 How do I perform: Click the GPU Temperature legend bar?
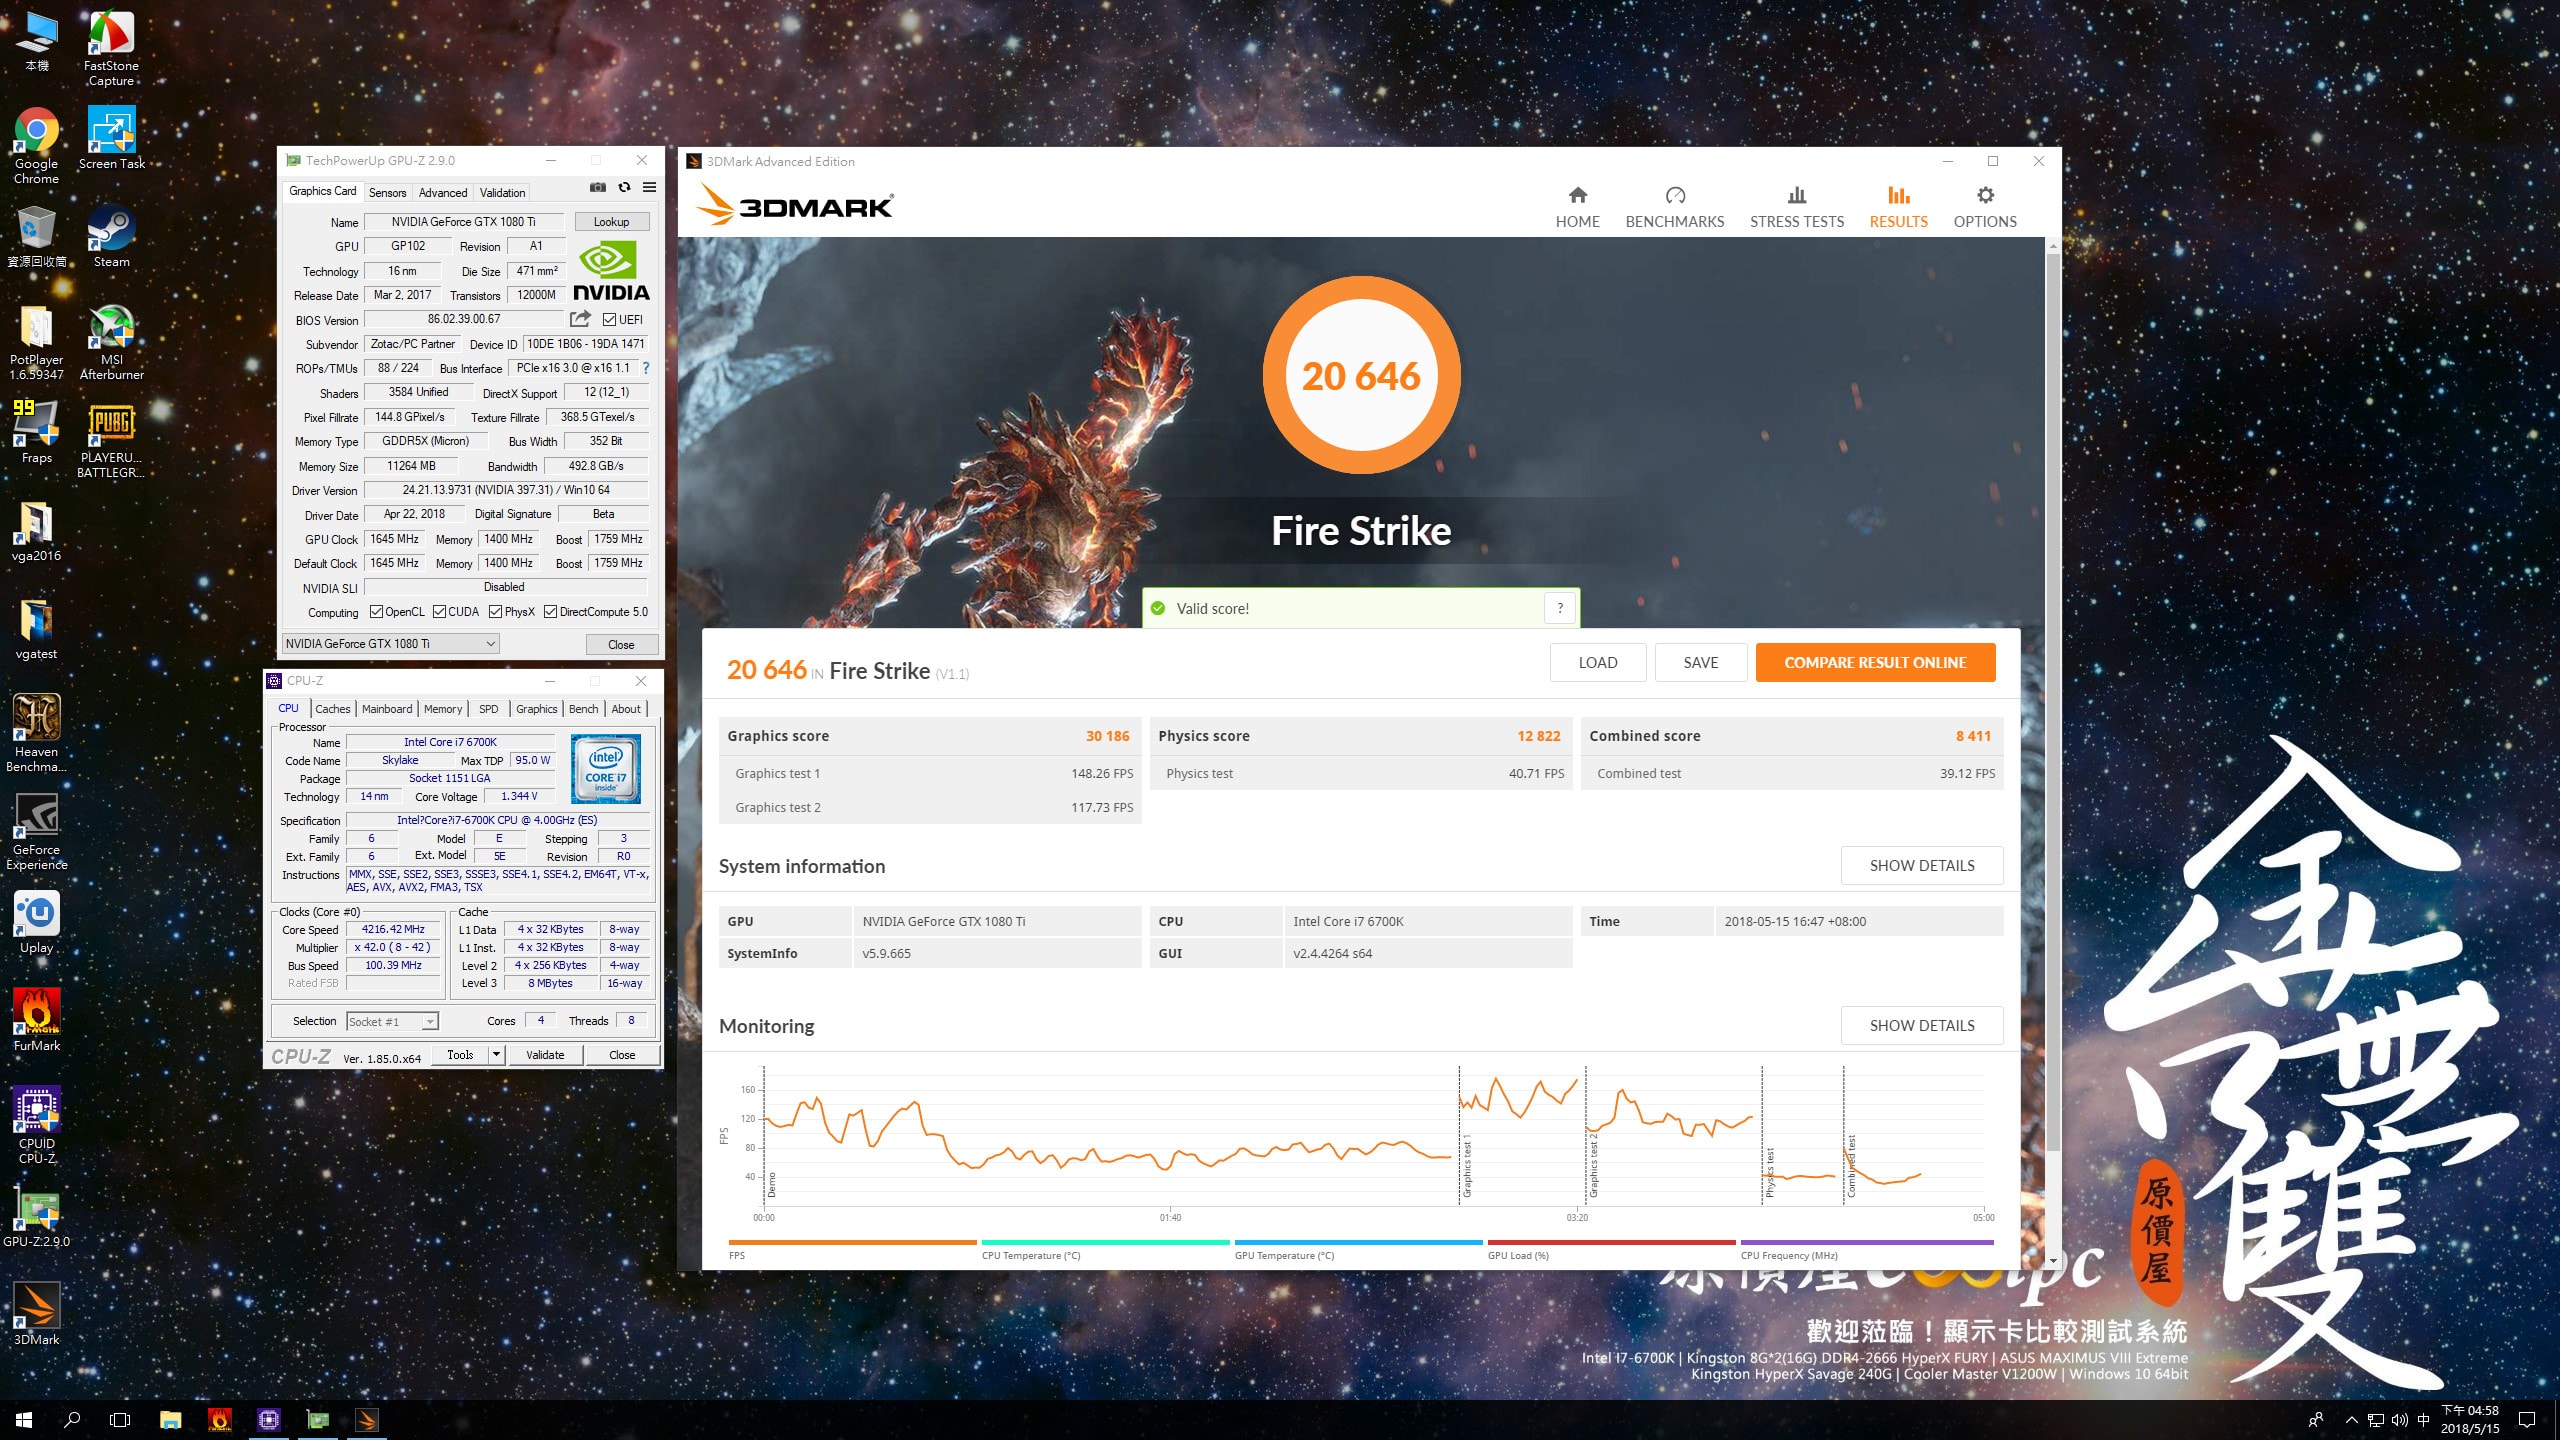pyautogui.click(x=1358, y=1242)
